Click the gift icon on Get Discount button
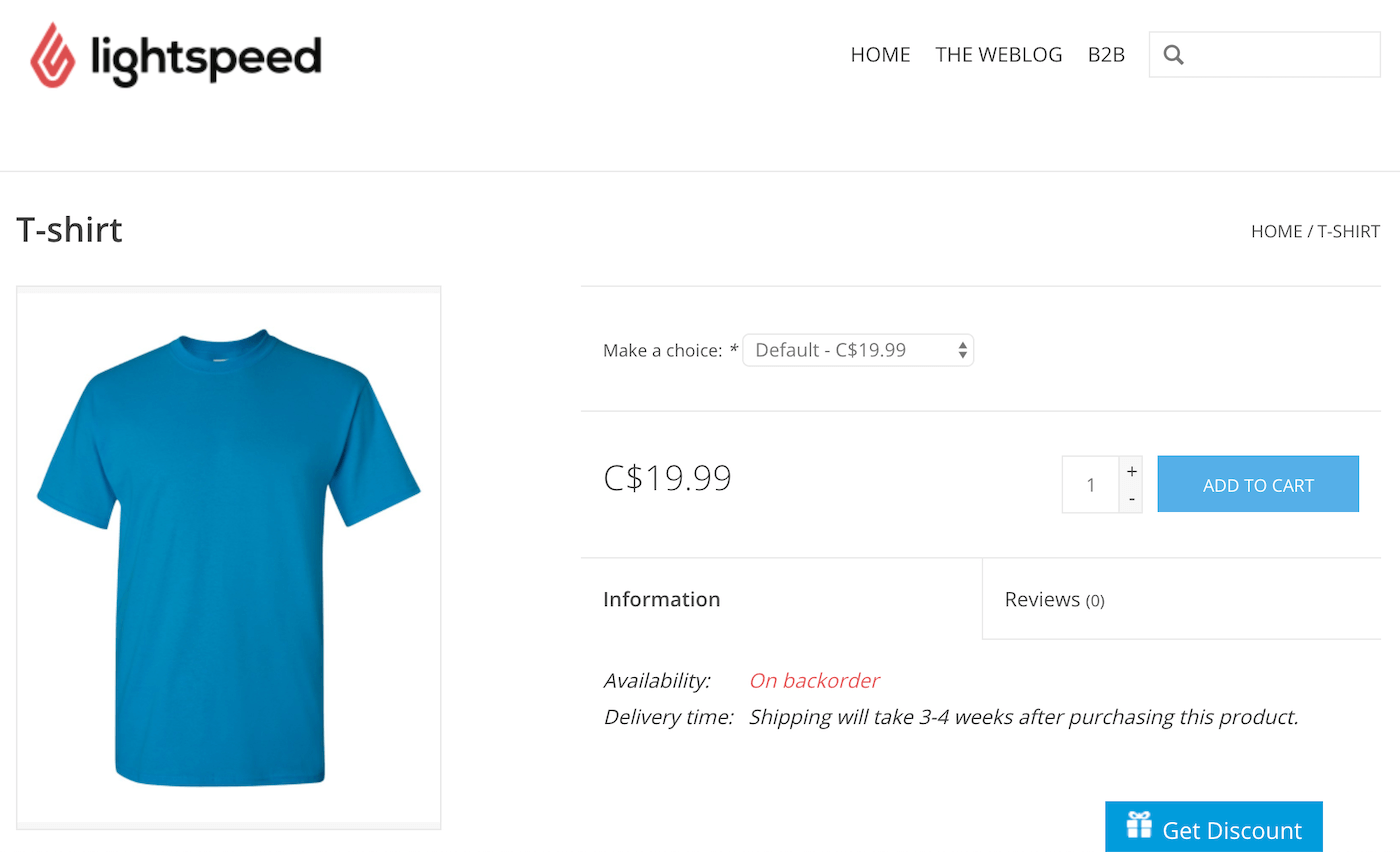Screen dimensions: 1400x852 point(1137,828)
